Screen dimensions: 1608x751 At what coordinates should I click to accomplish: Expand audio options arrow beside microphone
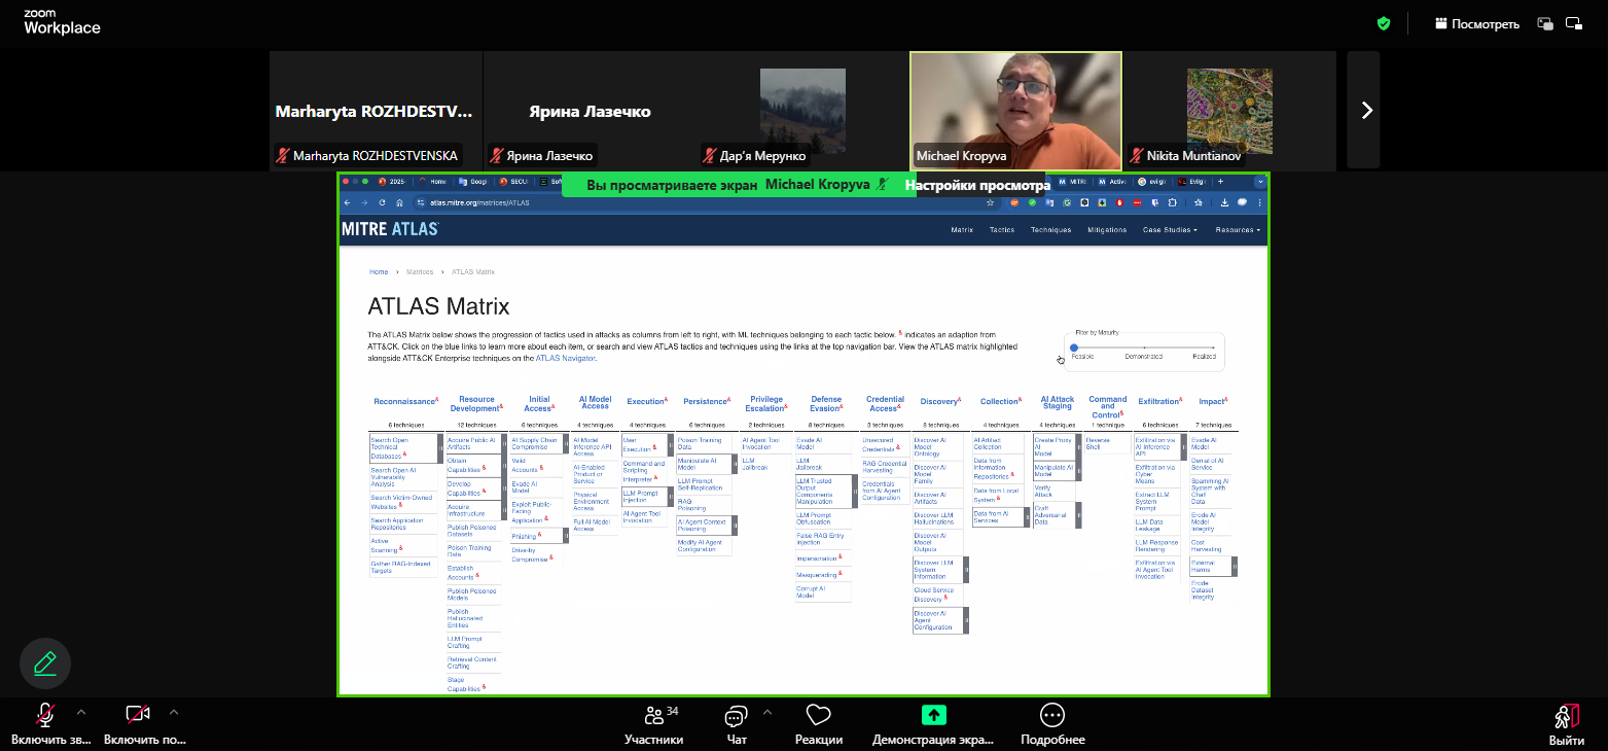(x=81, y=712)
